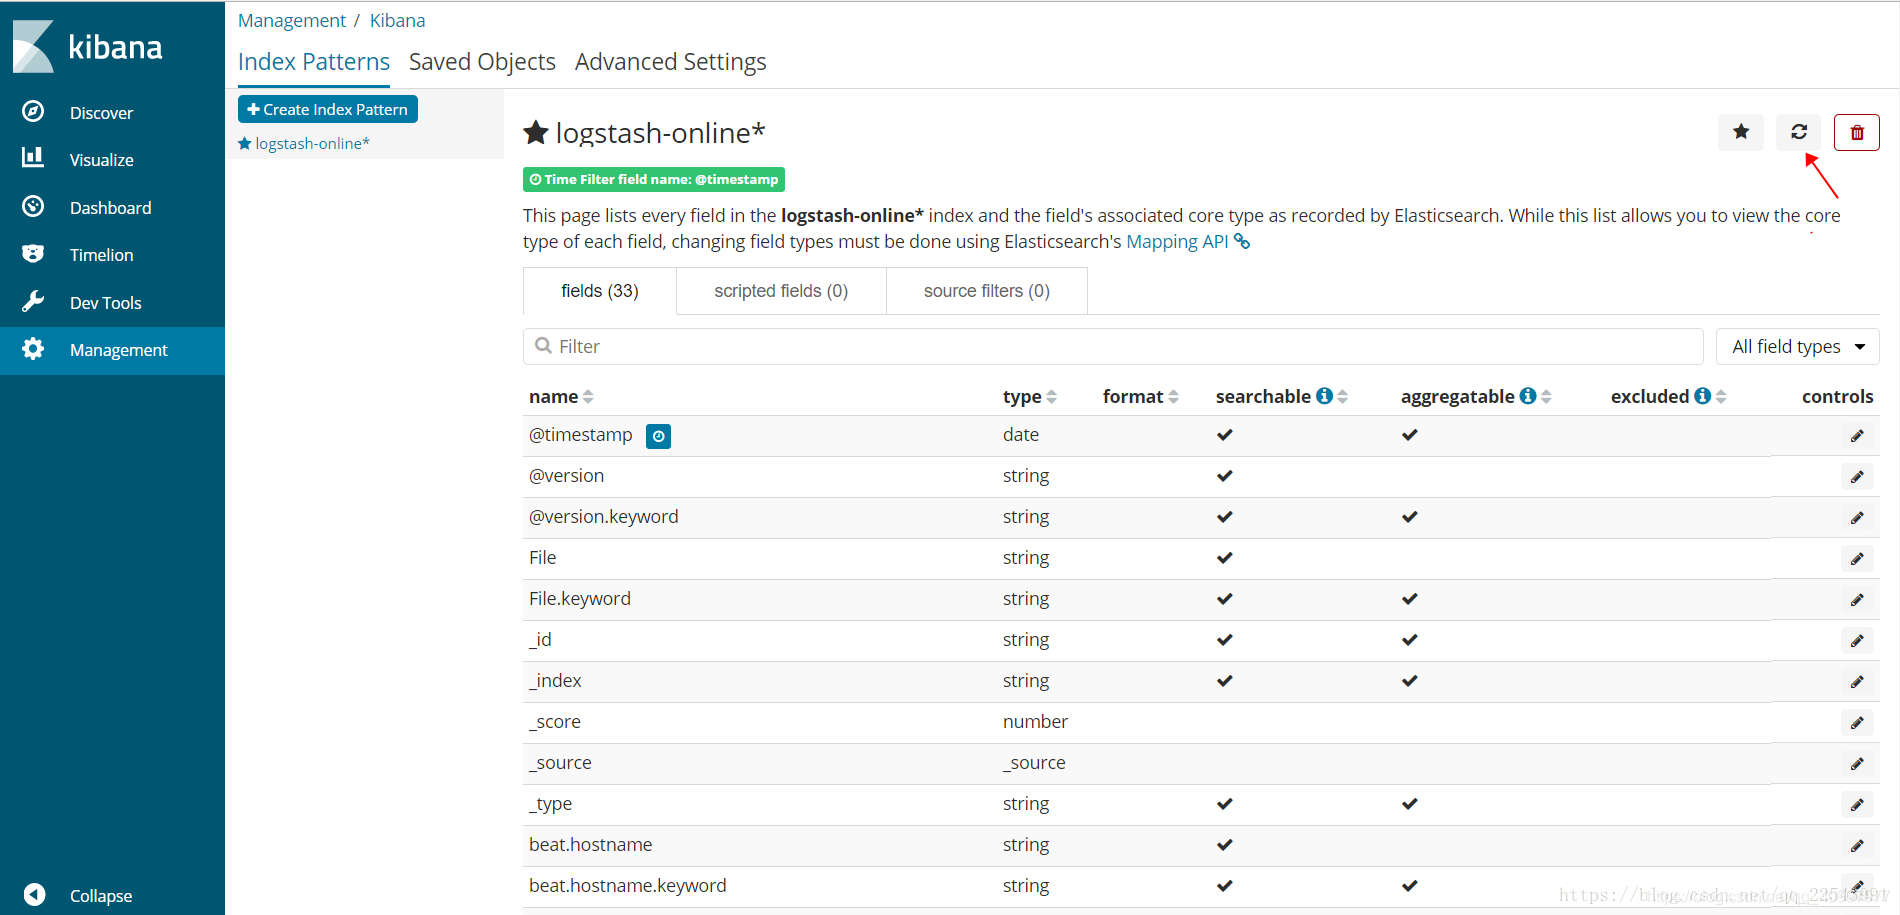Click the beat.hostname.keyword field name
The image size is (1900, 915).
click(x=628, y=886)
